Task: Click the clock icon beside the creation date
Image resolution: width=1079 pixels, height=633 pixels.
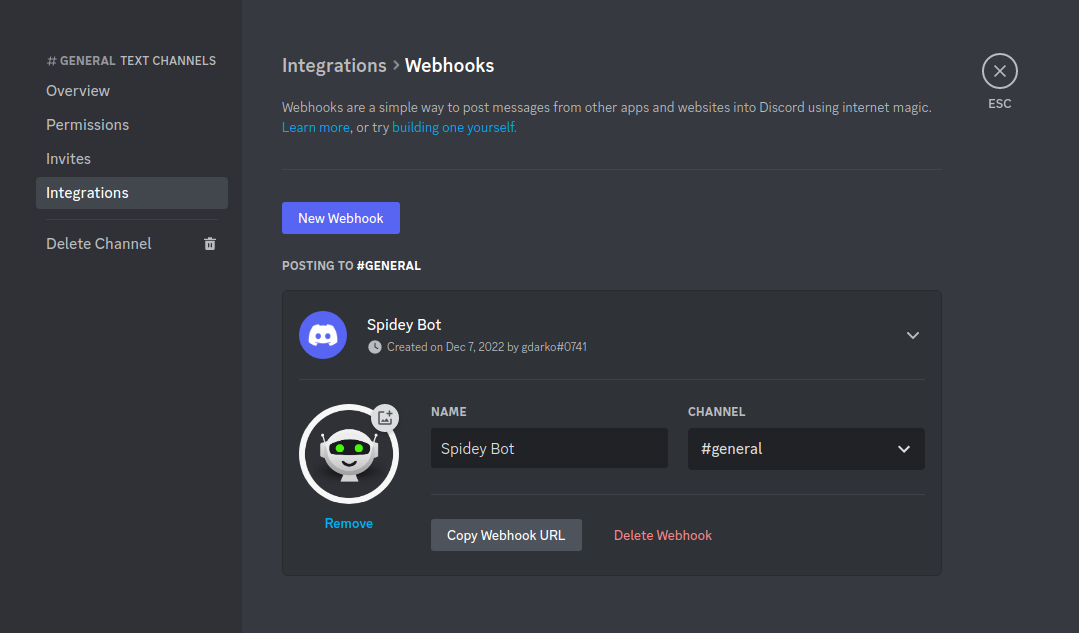Action: tap(375, 347)
